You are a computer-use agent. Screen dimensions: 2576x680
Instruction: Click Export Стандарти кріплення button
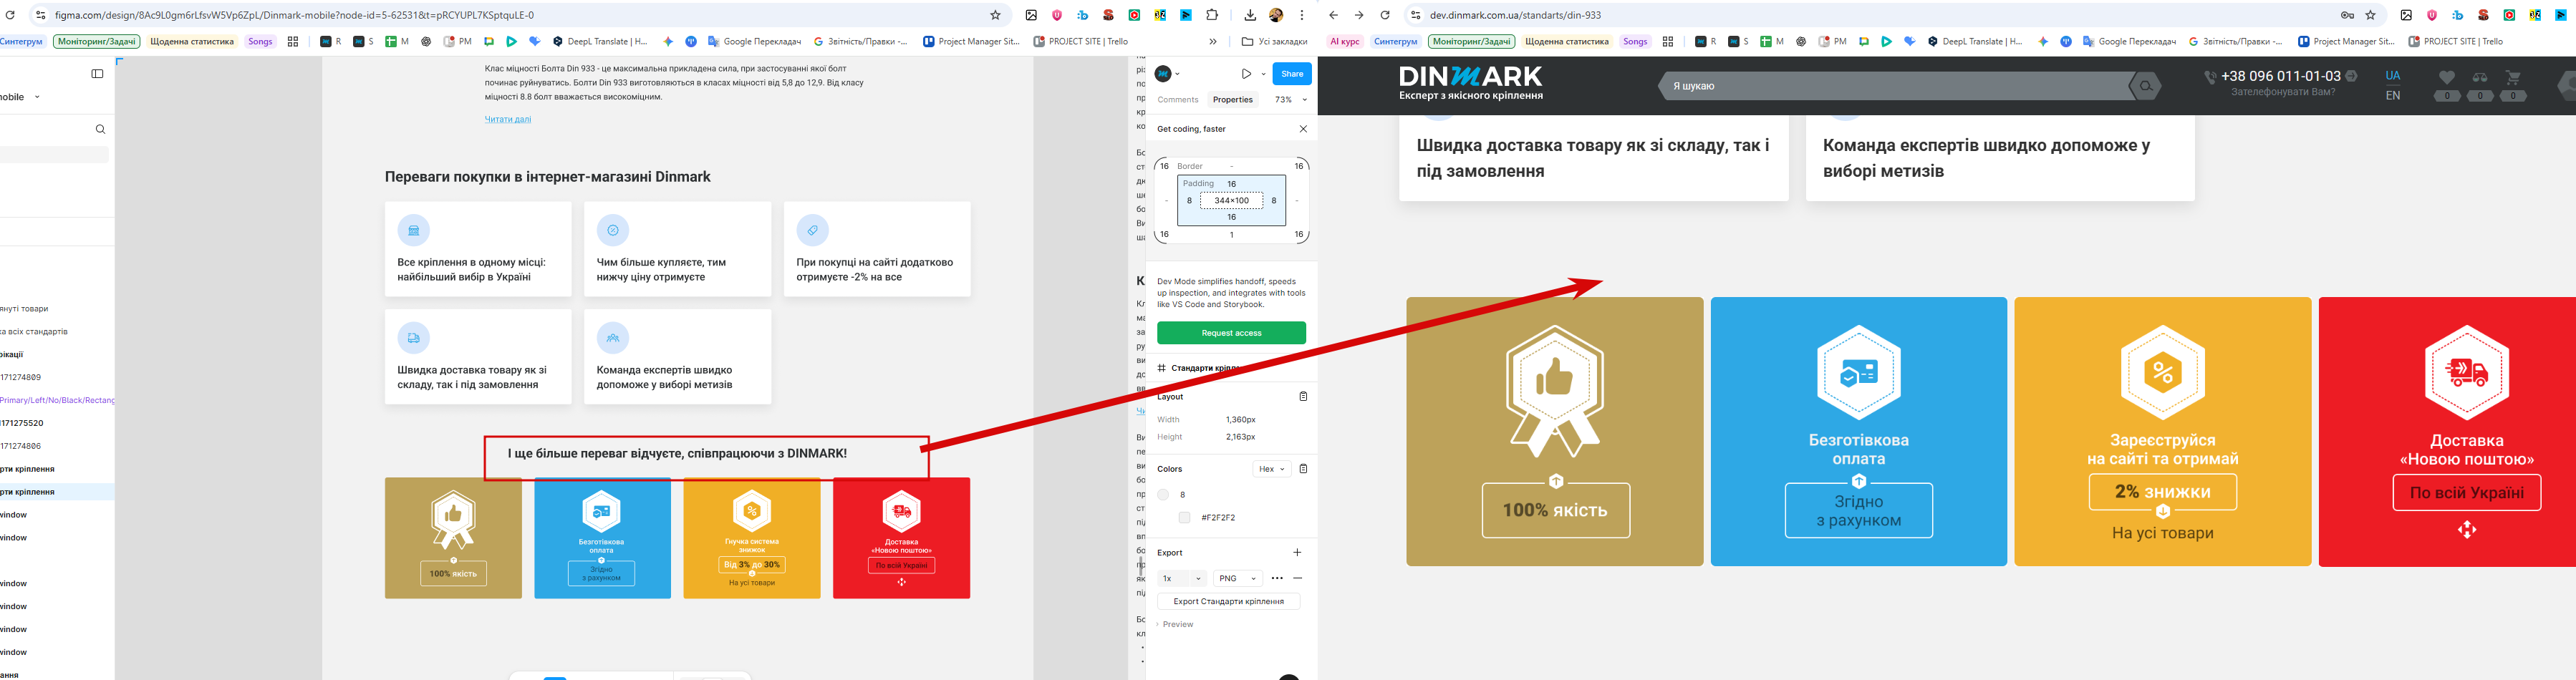pyautogui.click(x=1228, y=601)
